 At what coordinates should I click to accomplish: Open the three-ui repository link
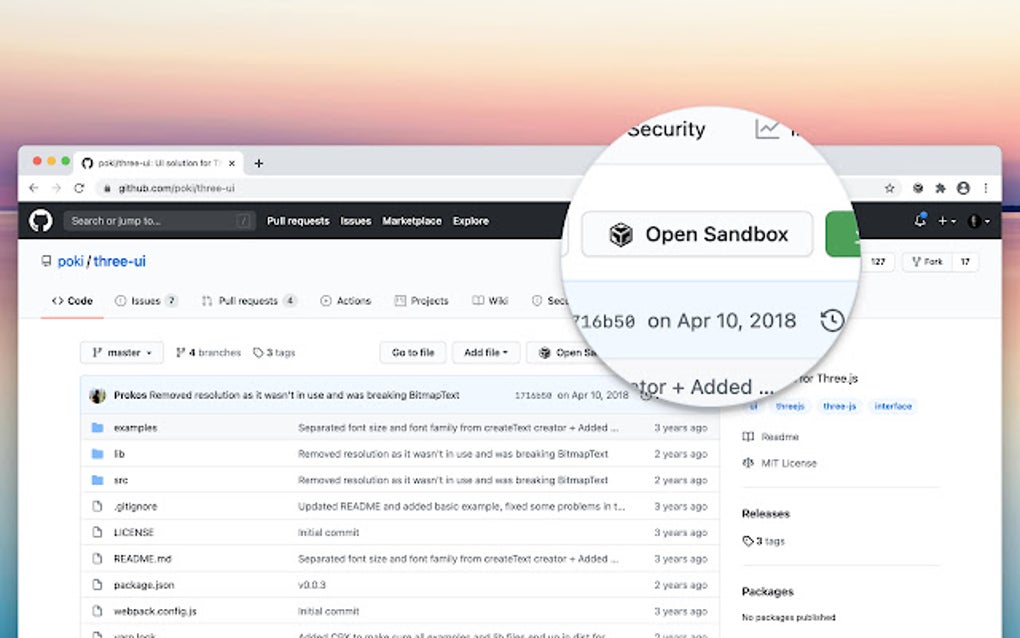coord(120,261)
